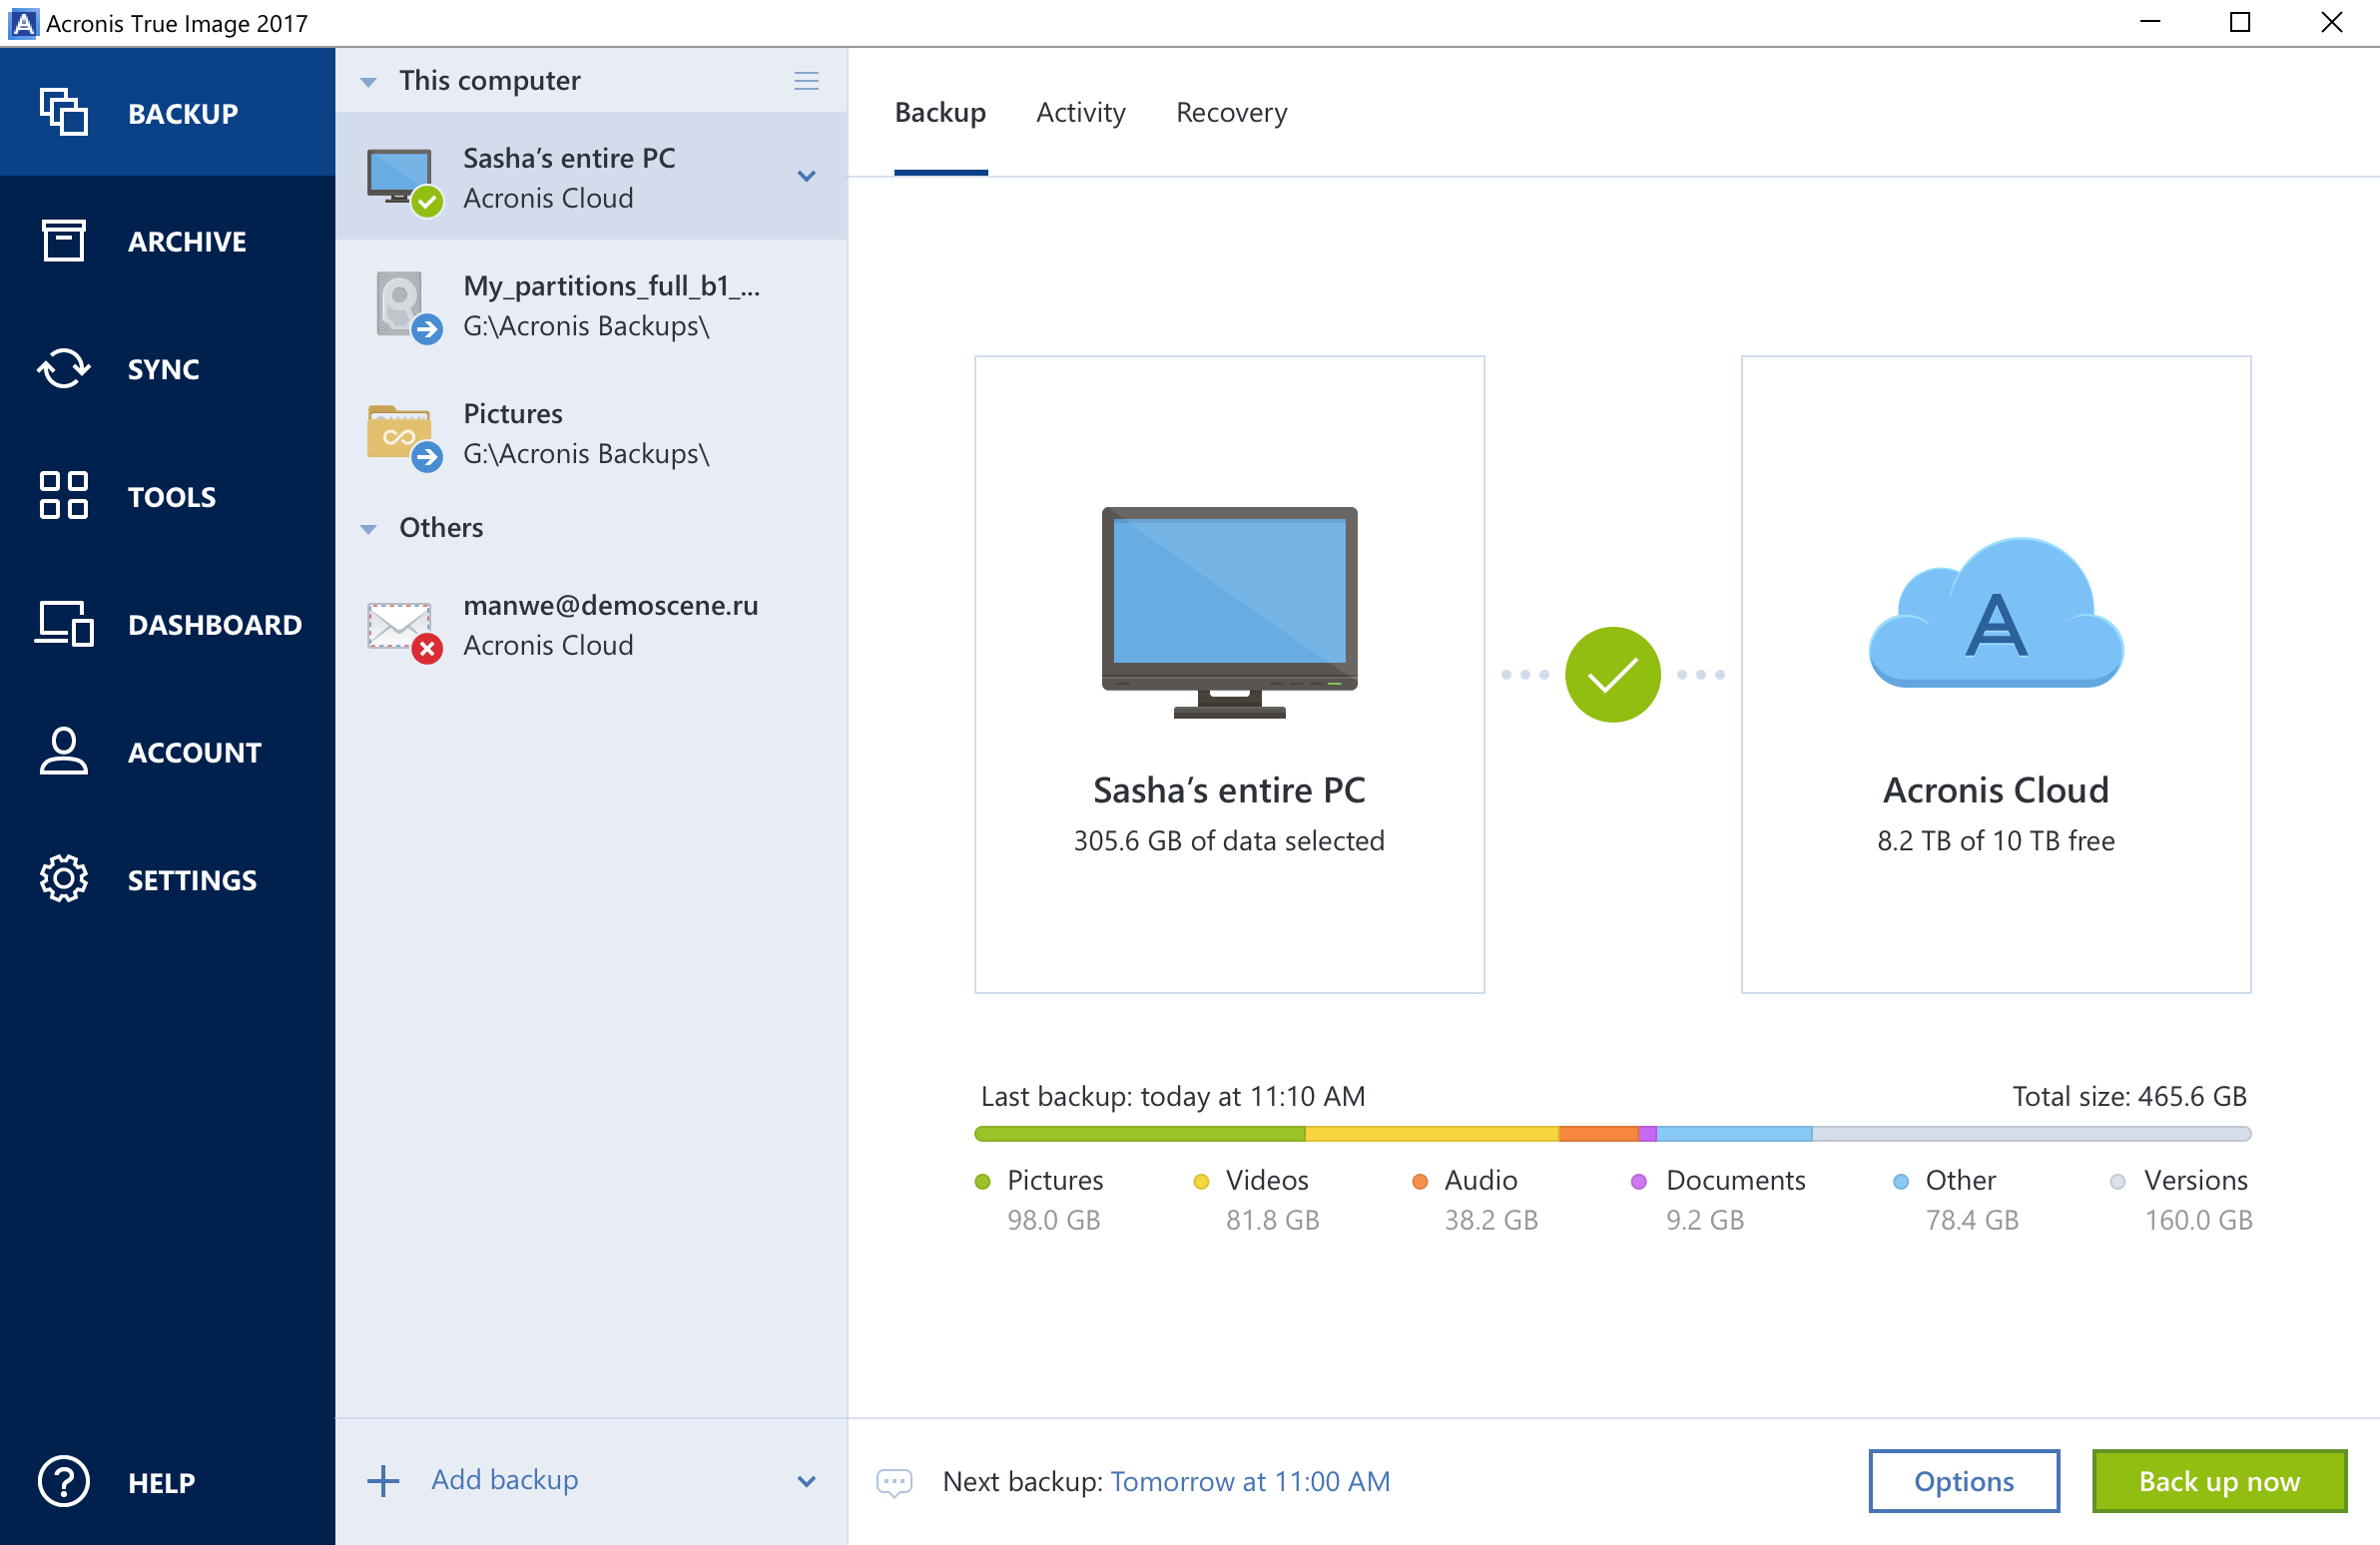Viewport: 2380px width, 1545px height.
Task: Switch to the Backup tab
Action: (940, 113)
